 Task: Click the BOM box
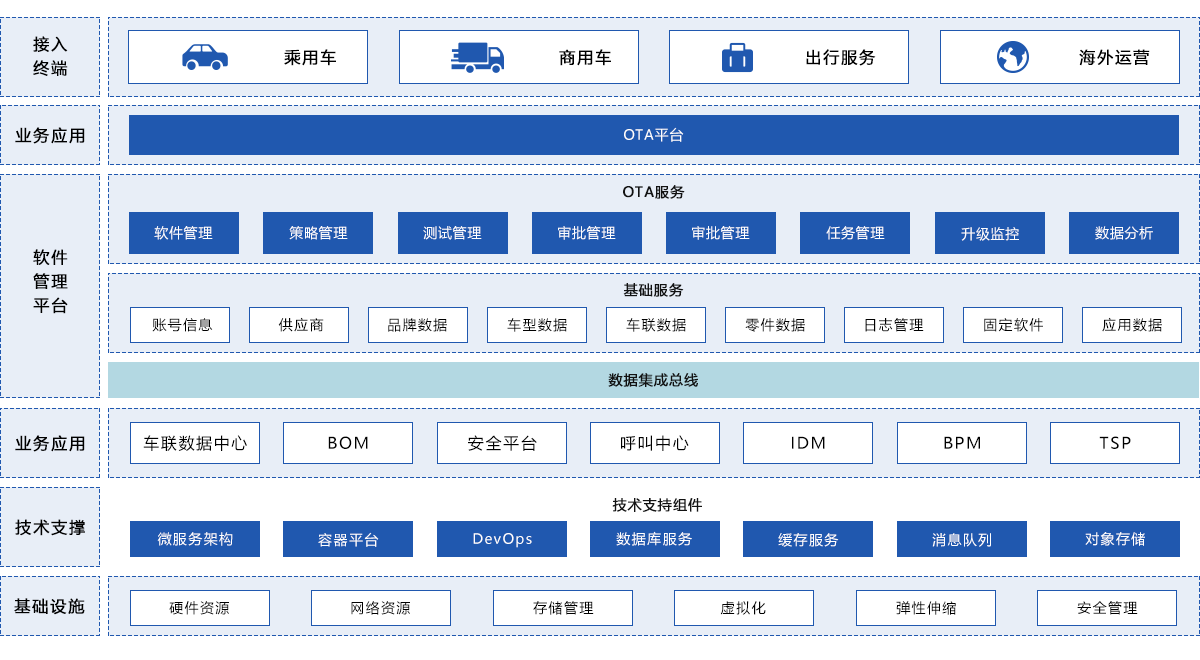348,443
